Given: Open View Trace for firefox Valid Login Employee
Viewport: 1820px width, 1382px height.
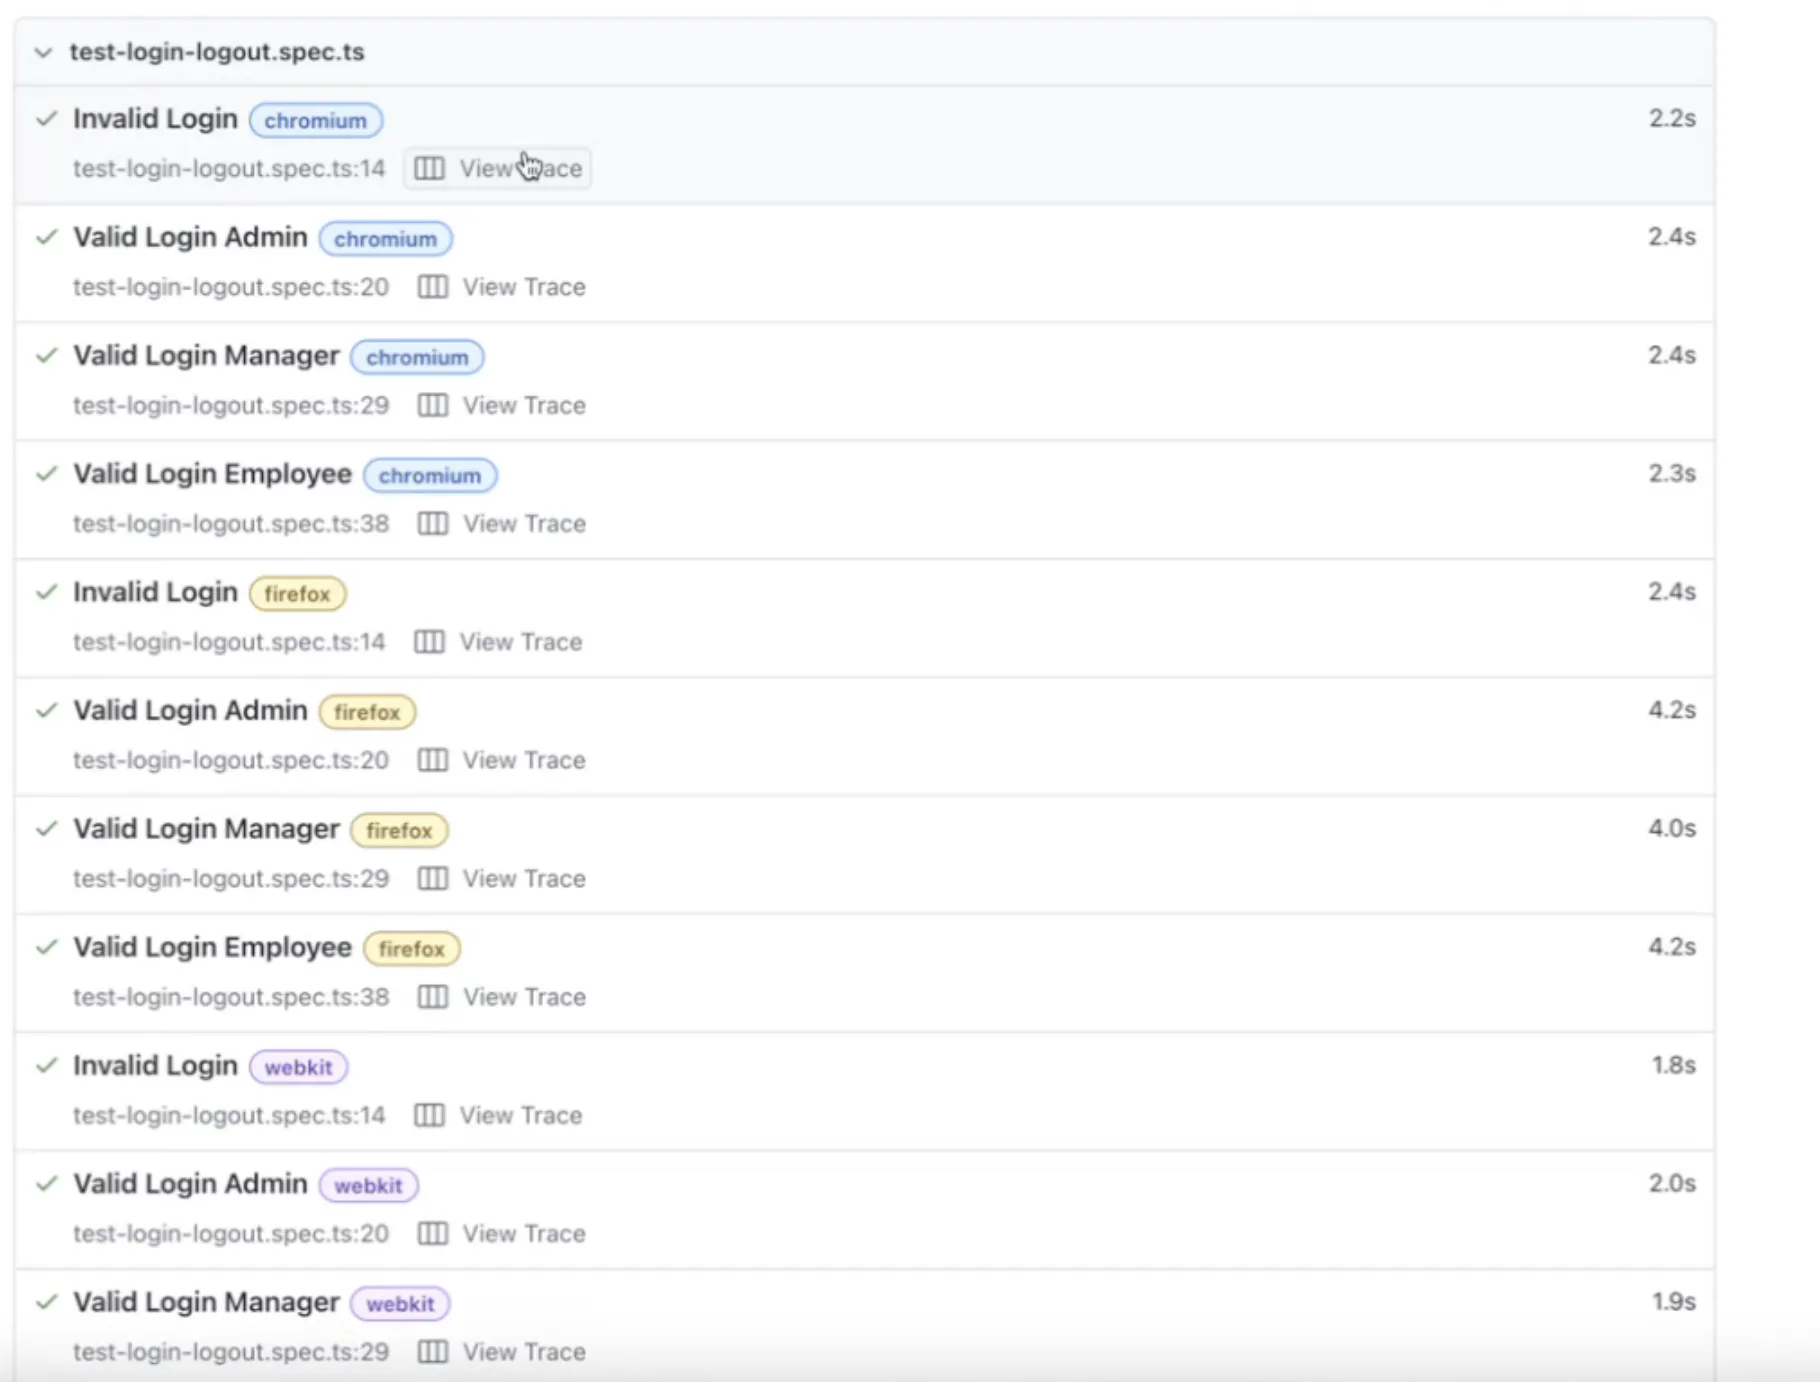Looking at the screenshot, I should (523, 997).
